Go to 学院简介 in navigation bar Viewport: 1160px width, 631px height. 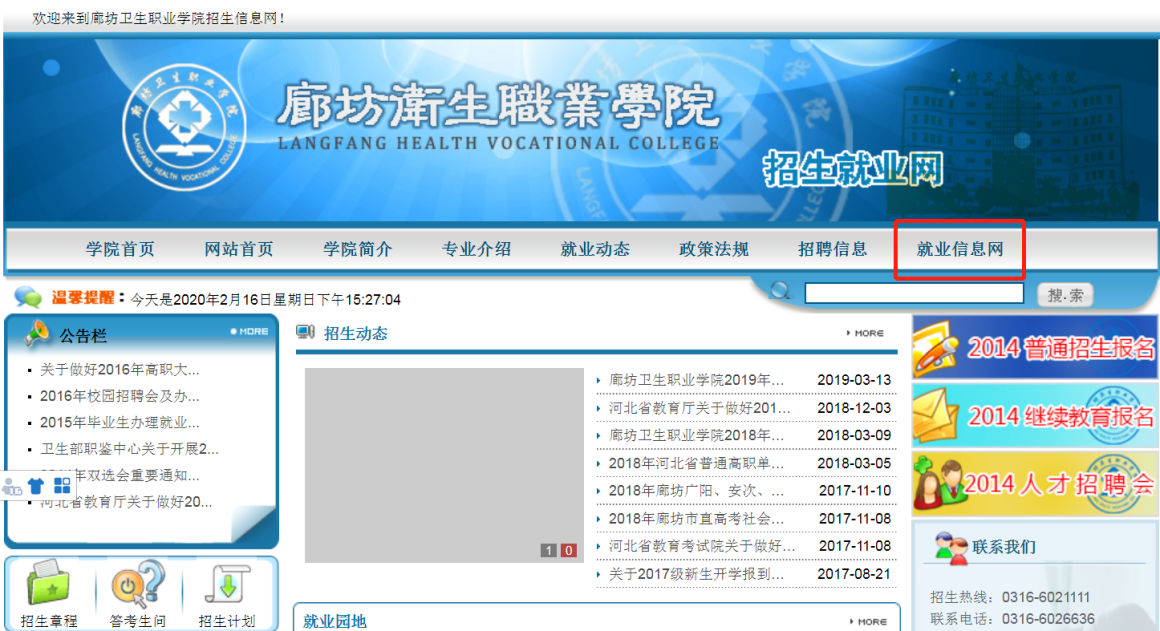pos(358,249)
